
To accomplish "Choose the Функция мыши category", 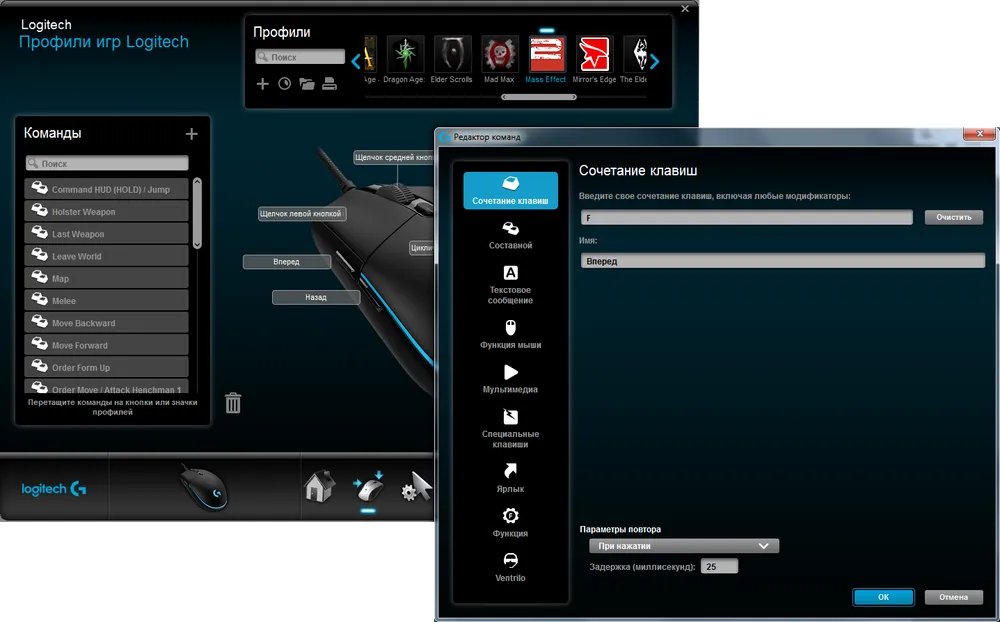I will point(510,333).
